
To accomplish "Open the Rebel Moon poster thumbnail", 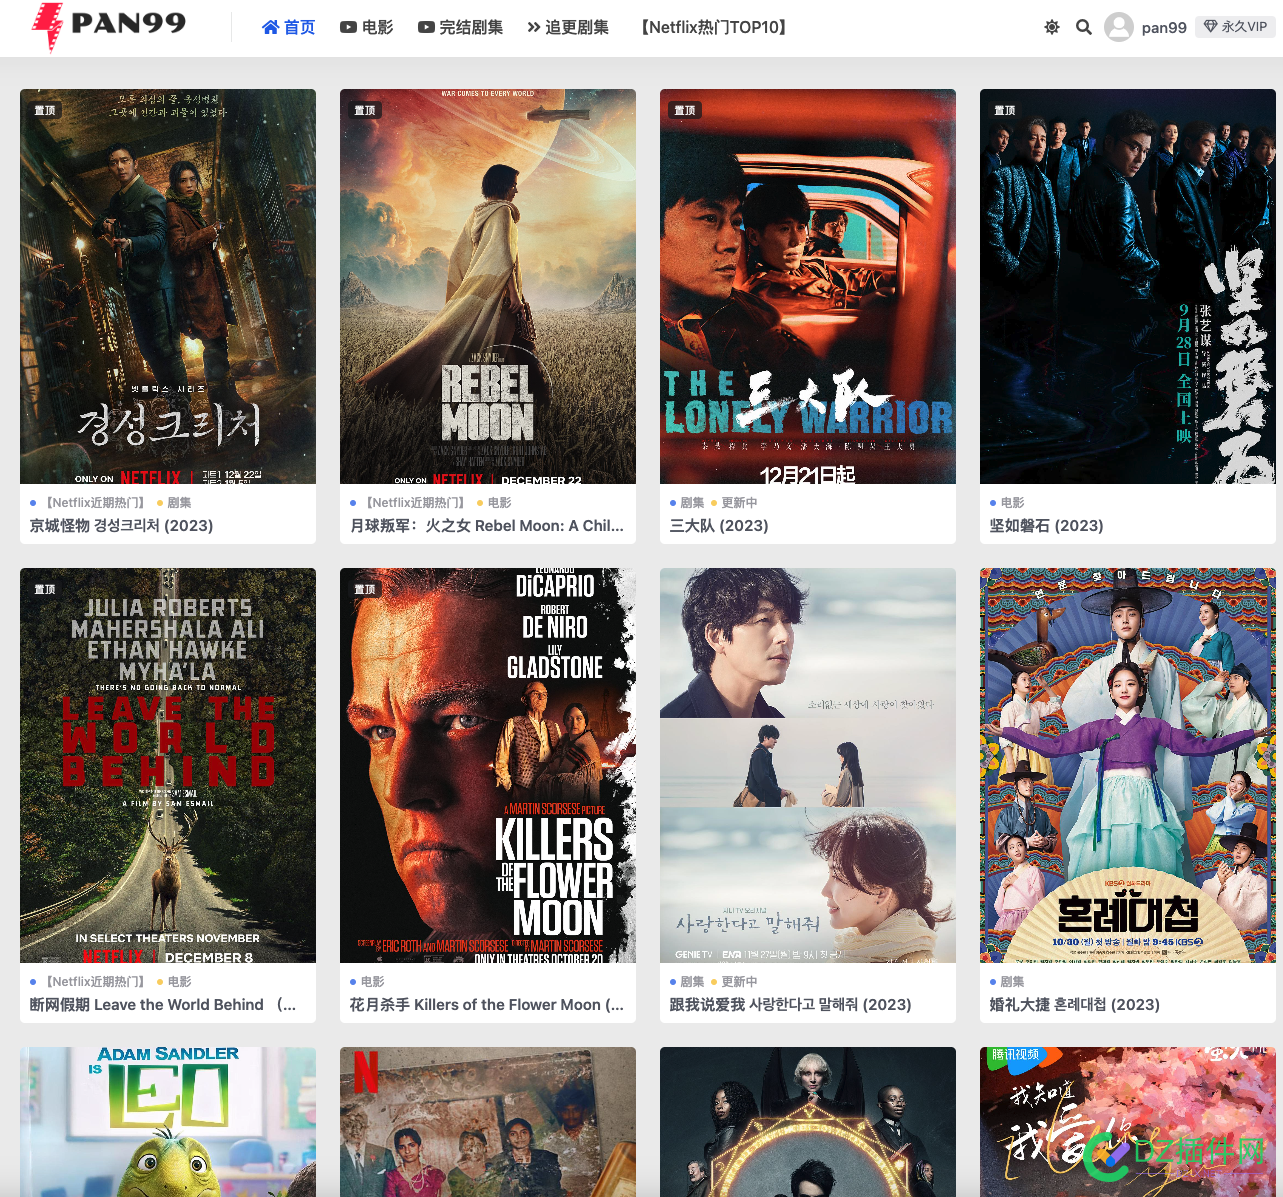I will coord(488,286).
